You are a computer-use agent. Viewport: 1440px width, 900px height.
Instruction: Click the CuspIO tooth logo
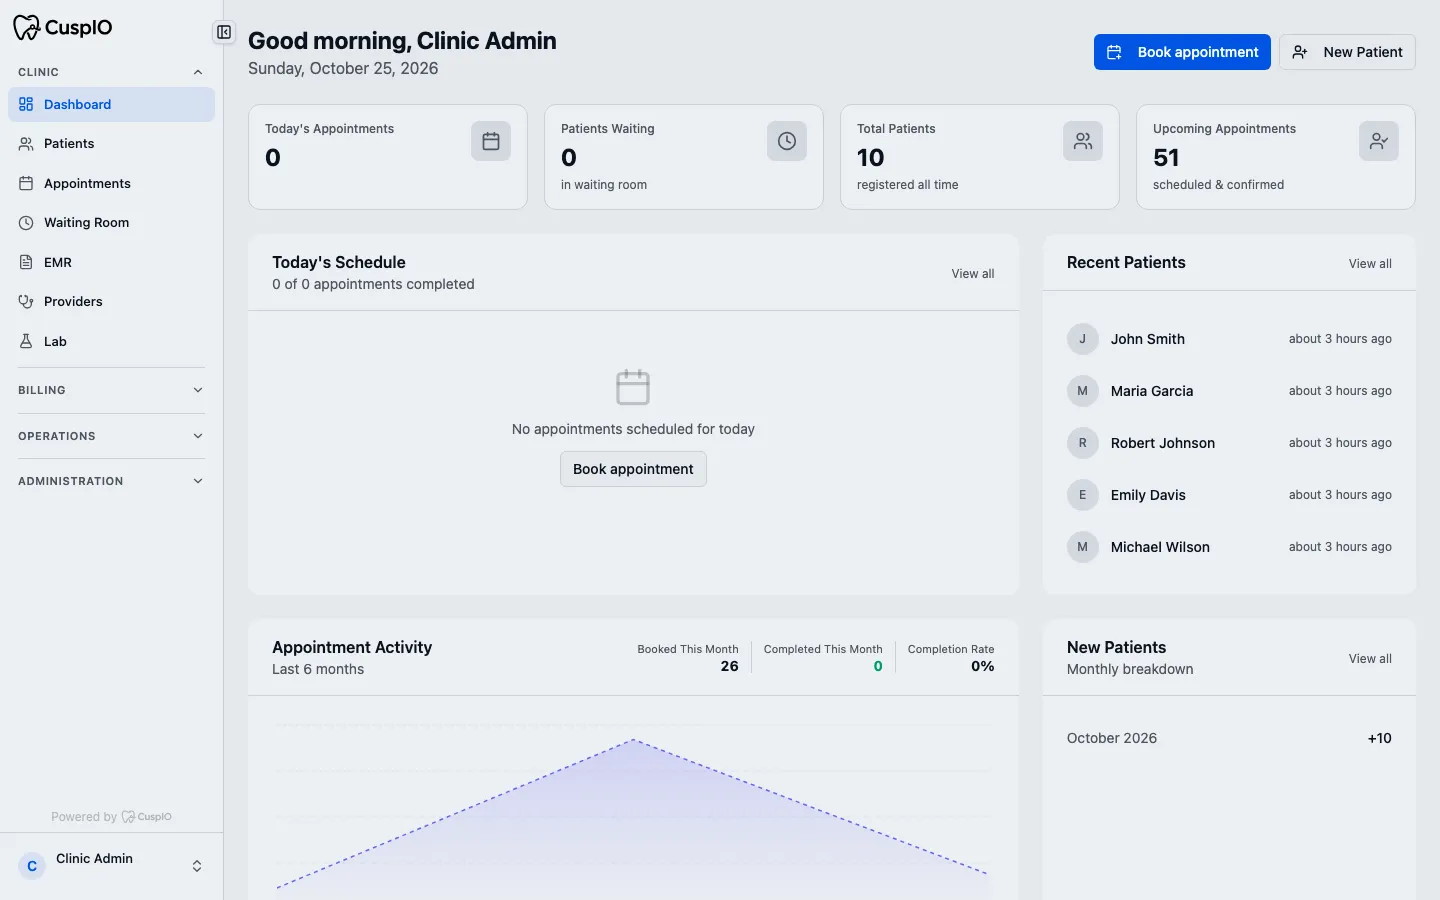(x=26, y=28)
